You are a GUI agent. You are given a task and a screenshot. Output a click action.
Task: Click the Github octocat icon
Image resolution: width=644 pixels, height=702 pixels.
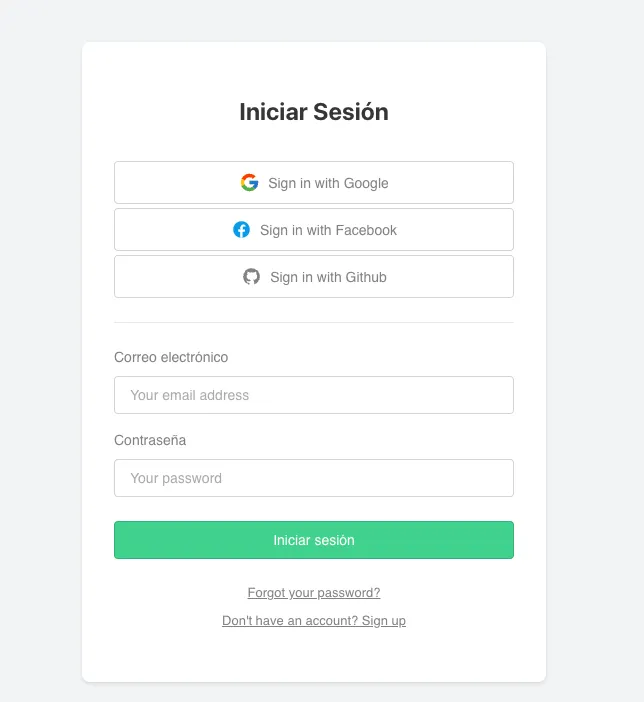click(x=251, y=277)
